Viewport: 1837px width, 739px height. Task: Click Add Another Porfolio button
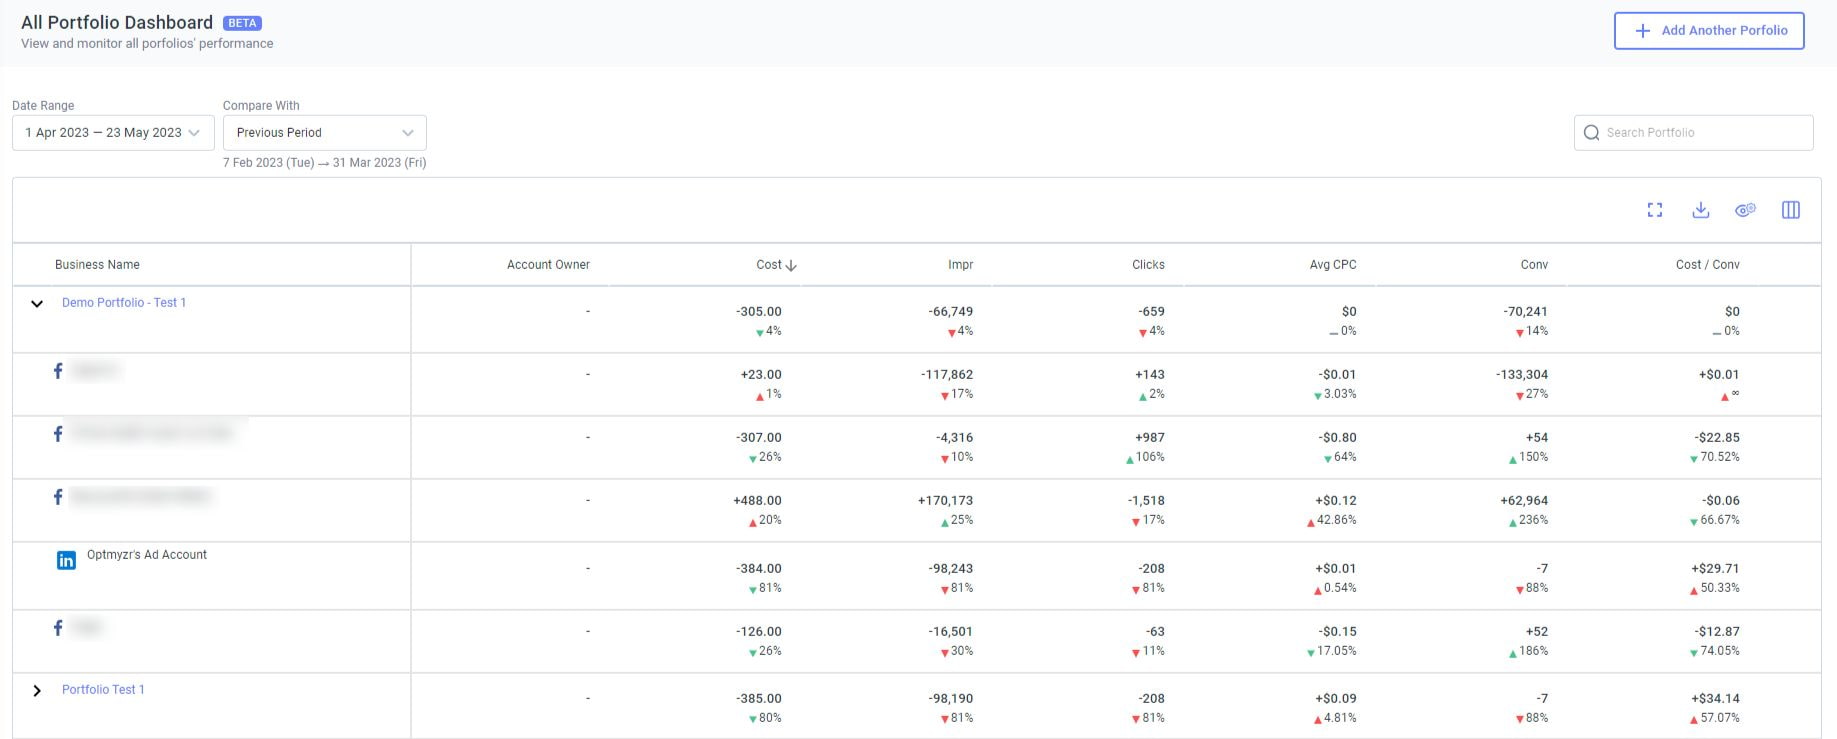pyautogui.click(x=1709, y=31)
